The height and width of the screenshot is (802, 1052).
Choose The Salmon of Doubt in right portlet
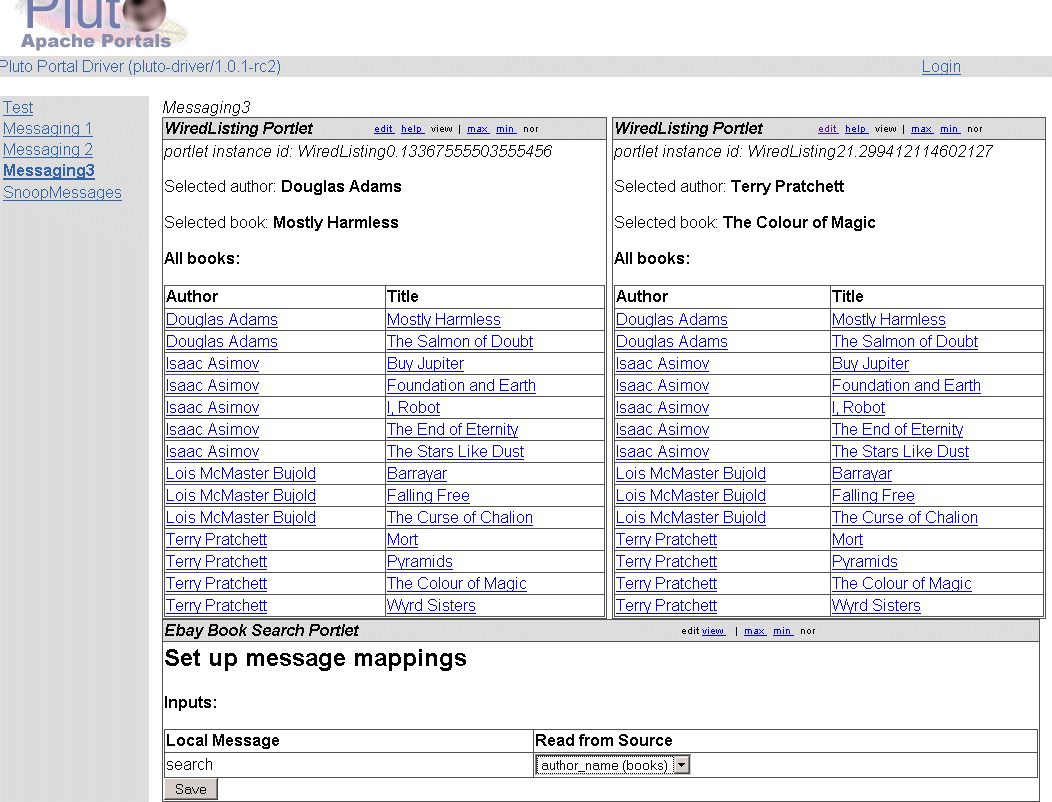click(x=904, y=342)
